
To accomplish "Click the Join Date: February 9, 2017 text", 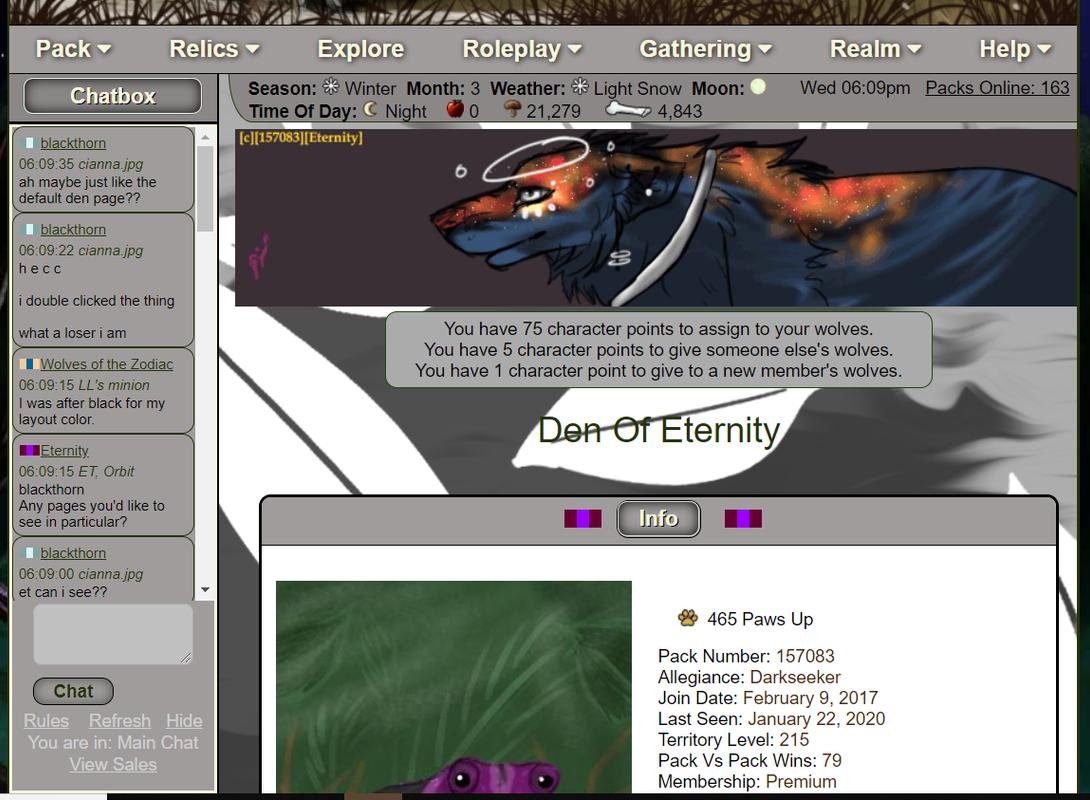I will 768,698.
